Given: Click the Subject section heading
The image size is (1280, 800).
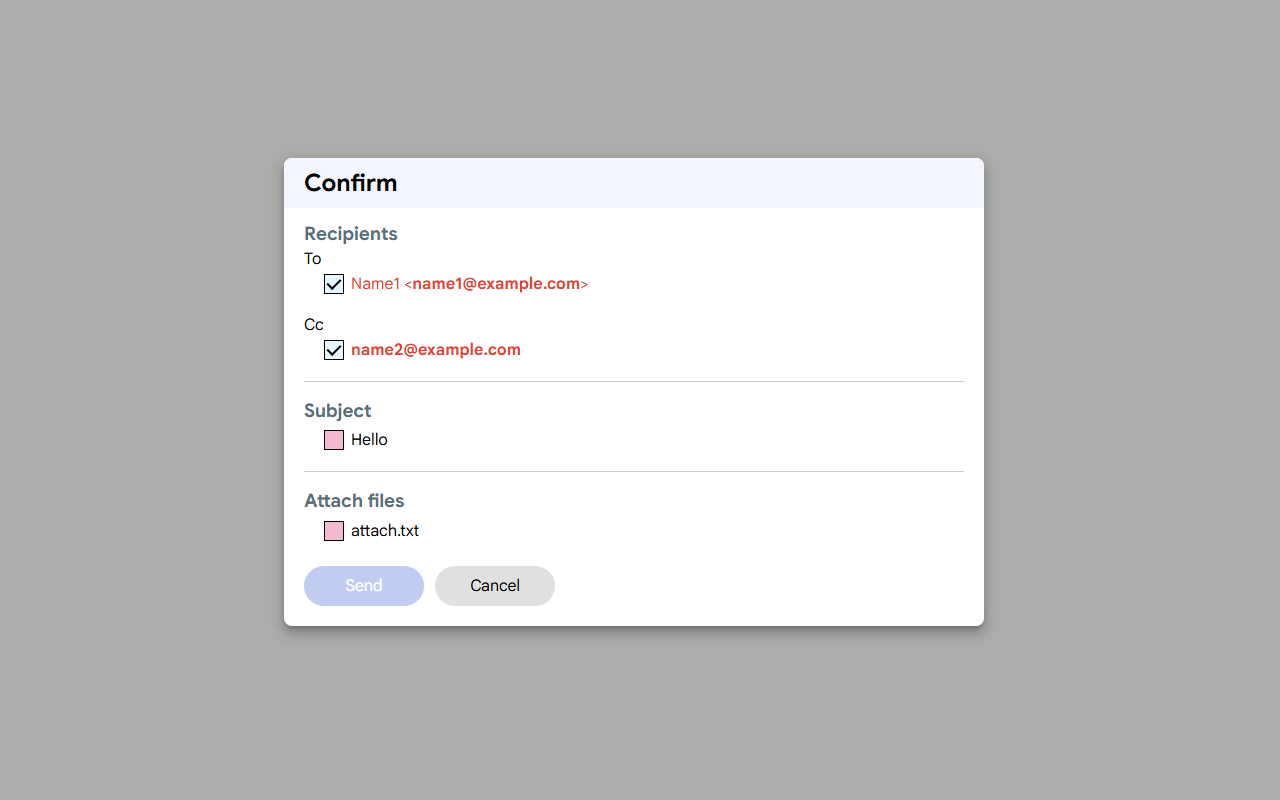Looking at the screenshot, I should coord(338,411).
